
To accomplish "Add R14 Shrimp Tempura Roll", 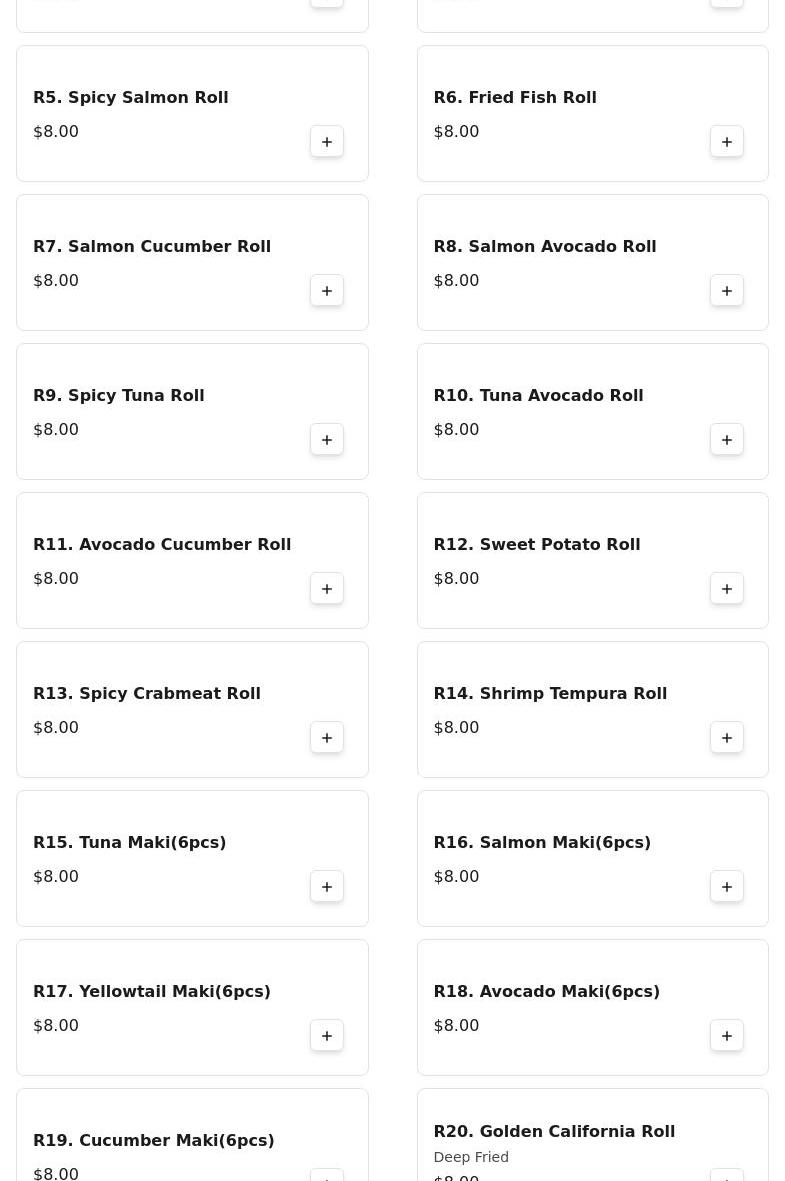I will (727, 738).
